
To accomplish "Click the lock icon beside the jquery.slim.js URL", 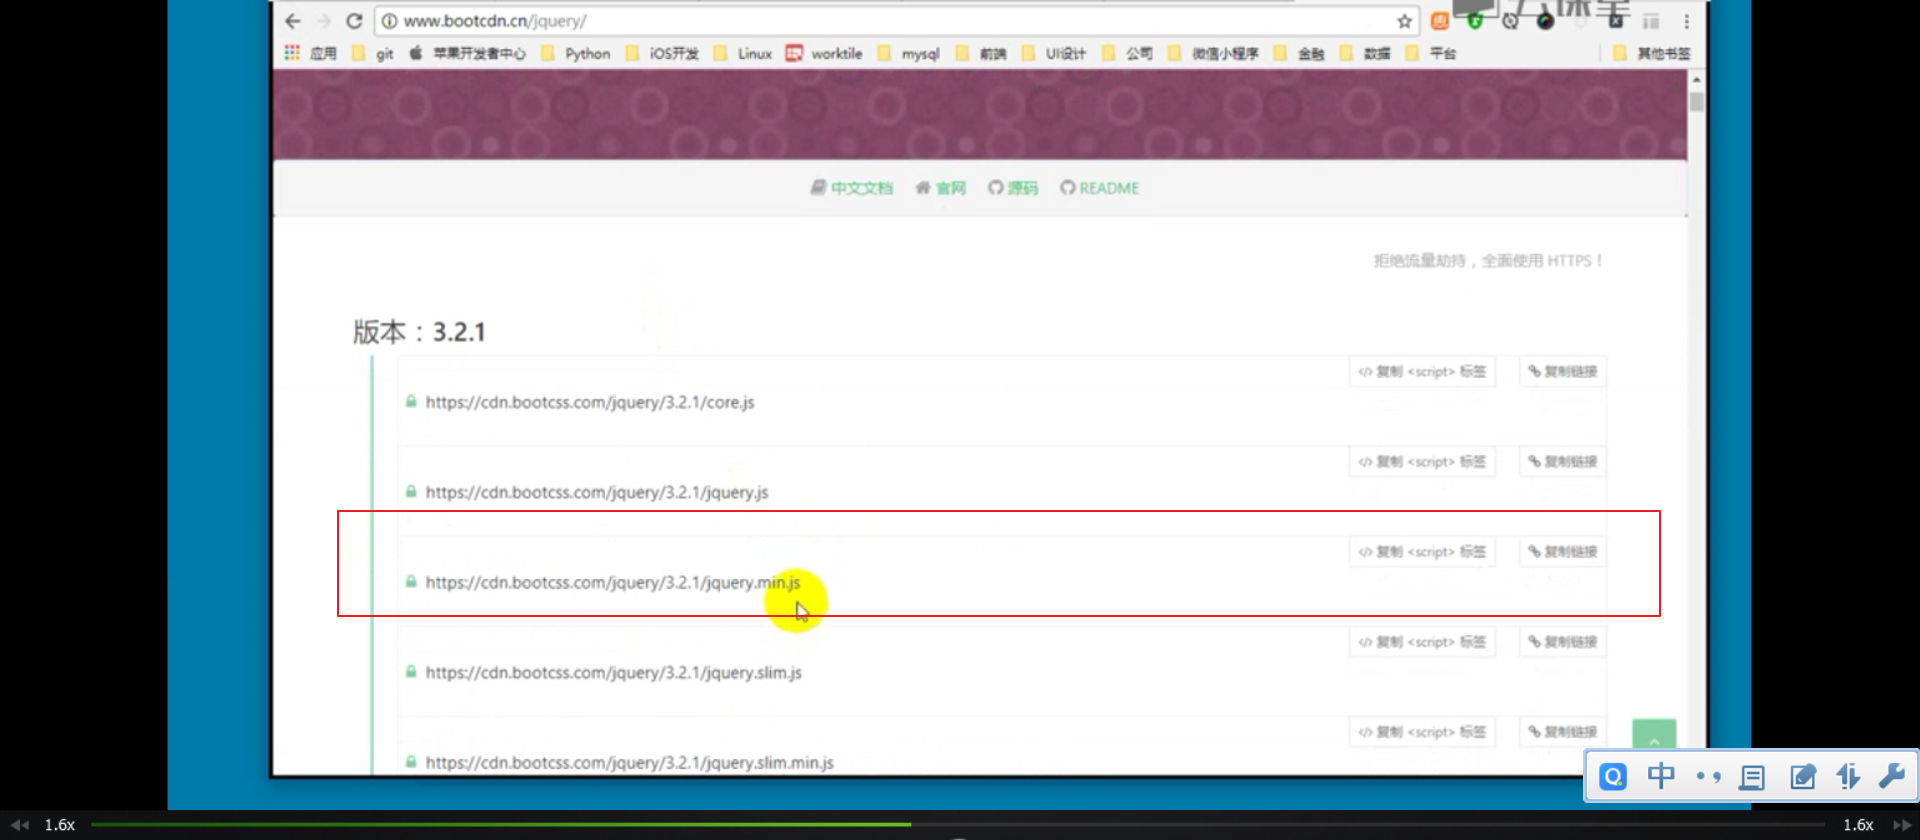I will (x=410, y=671).
